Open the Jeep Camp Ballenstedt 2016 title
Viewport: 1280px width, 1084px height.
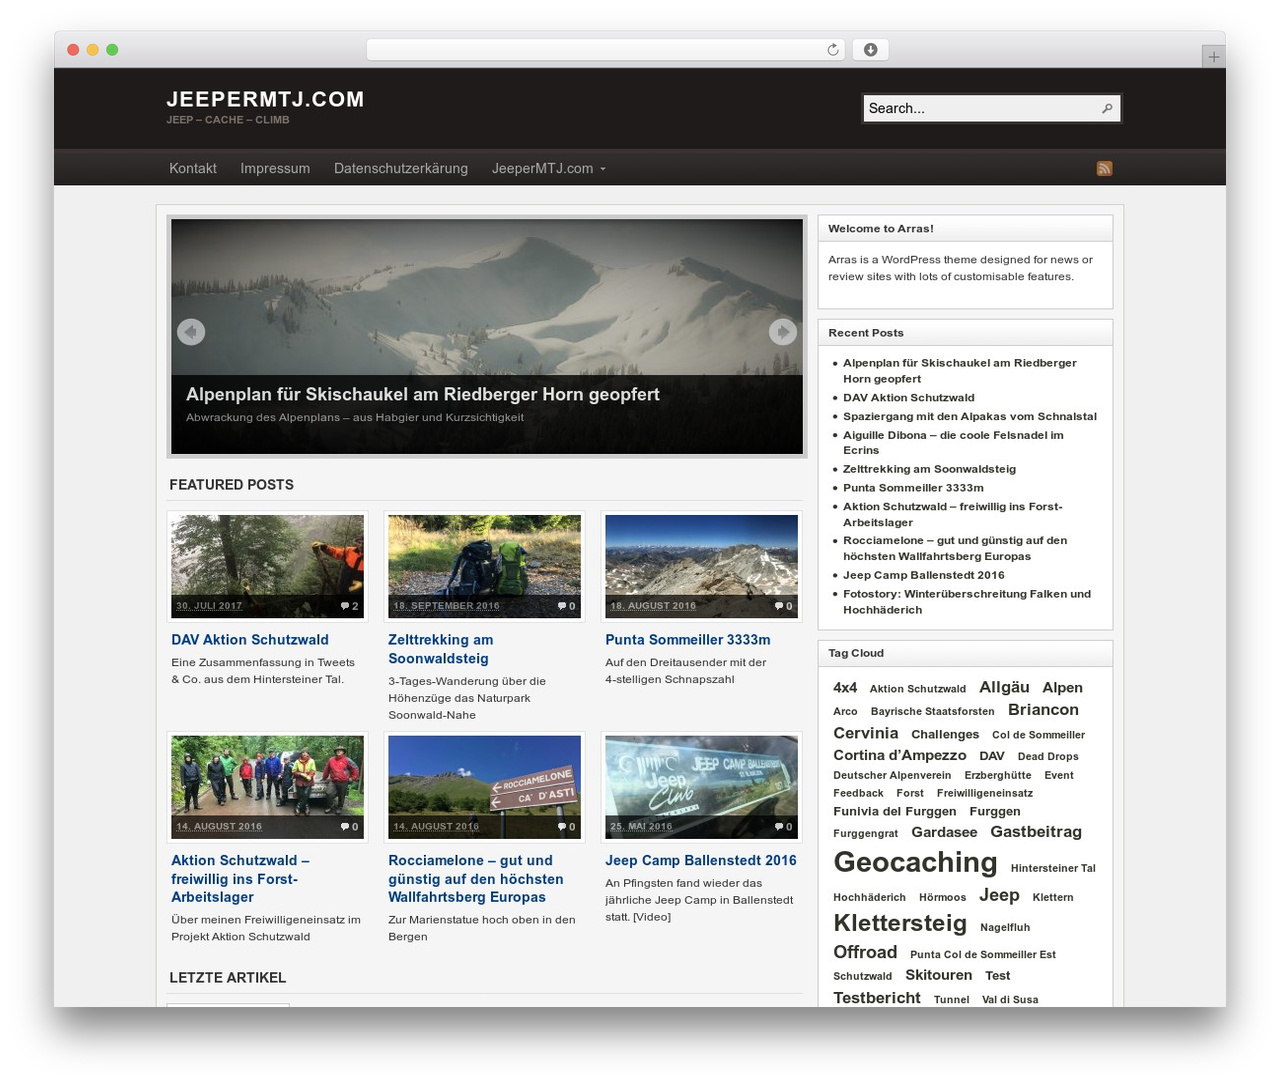701,861
